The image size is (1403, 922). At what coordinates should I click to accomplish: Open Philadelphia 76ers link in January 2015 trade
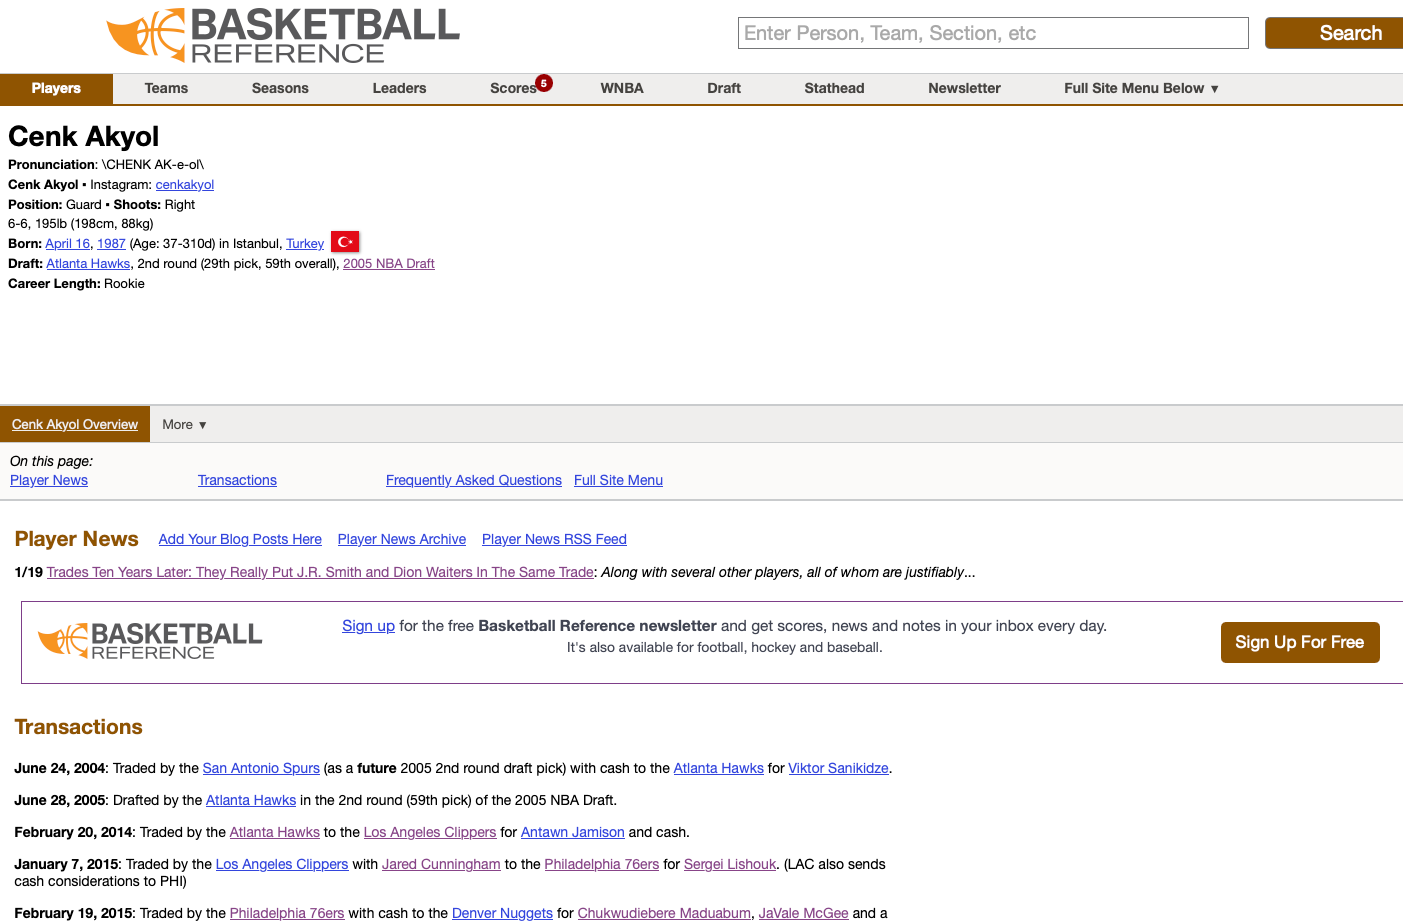(x=602, y=864)
